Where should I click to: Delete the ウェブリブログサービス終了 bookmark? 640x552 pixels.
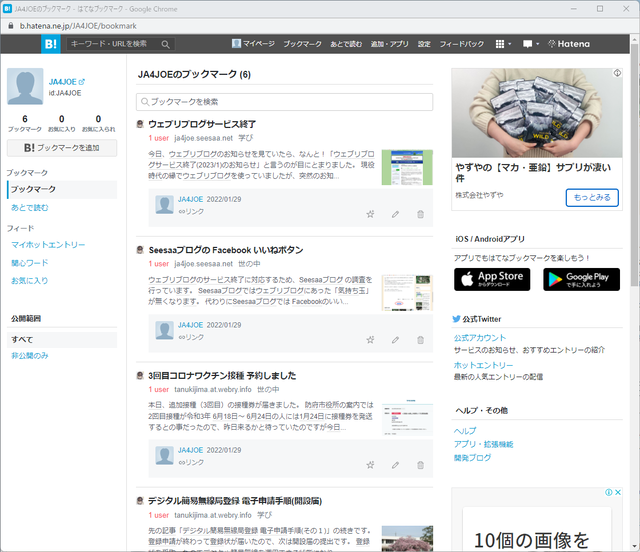point(420,214)
